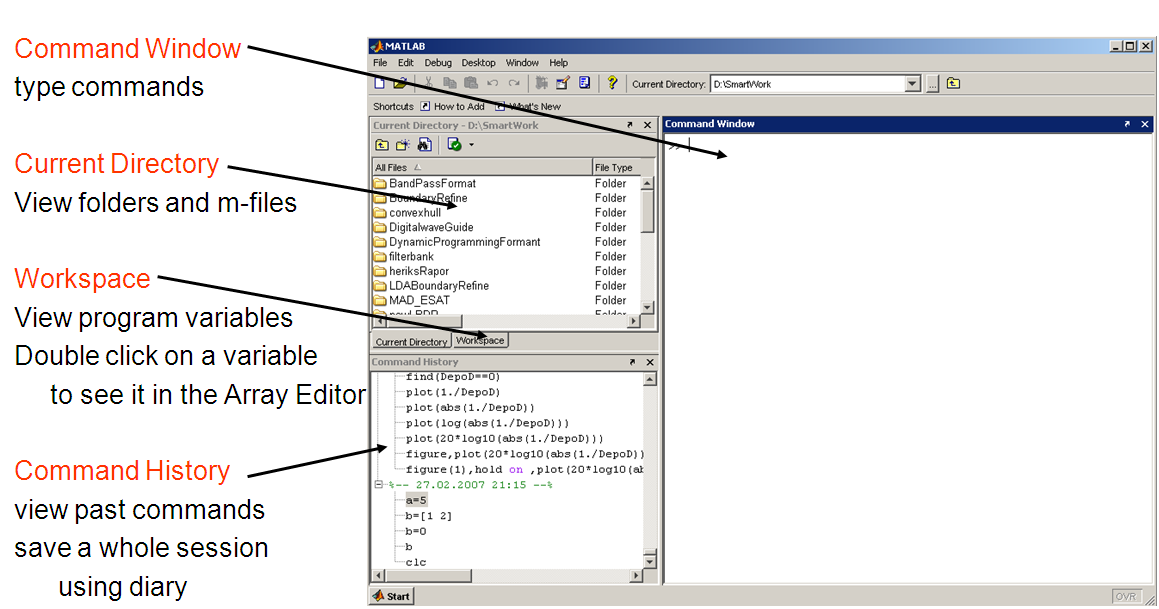Expand the directory reports dropdown arrow
Viewport: 1159px width, 609px height.
(x=472, y=145)
